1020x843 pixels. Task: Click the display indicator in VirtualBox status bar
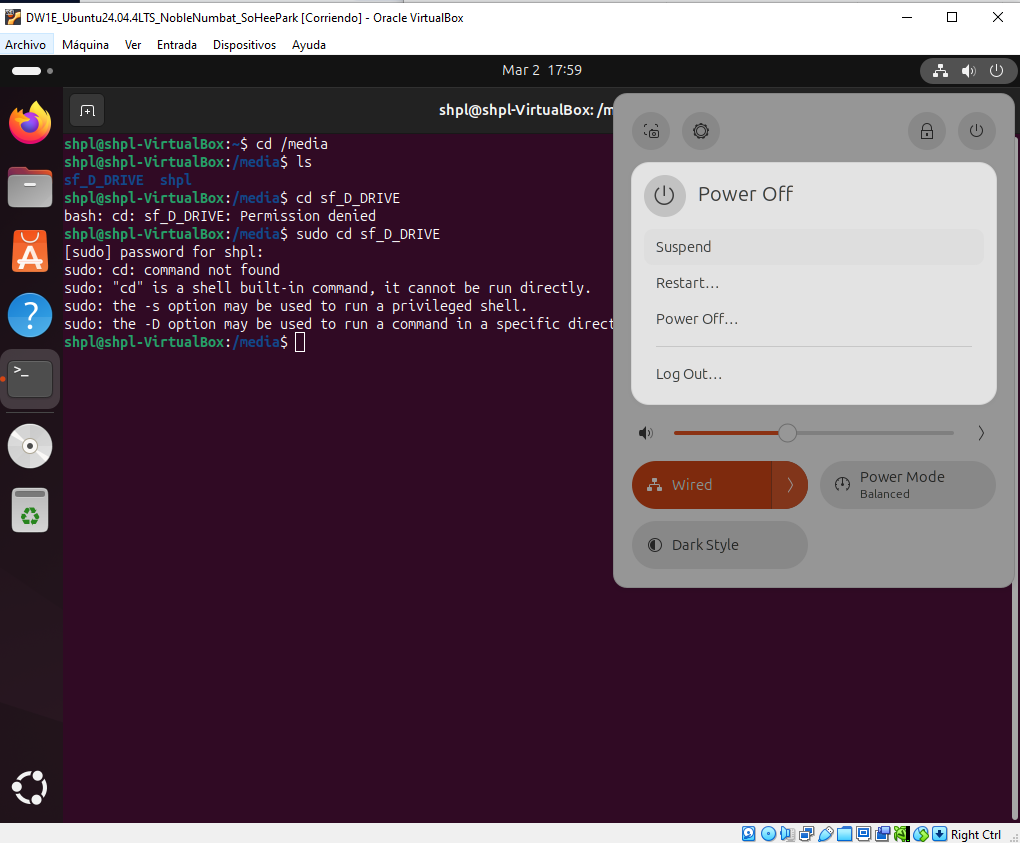pyautogui.click(x=863, y=833)
